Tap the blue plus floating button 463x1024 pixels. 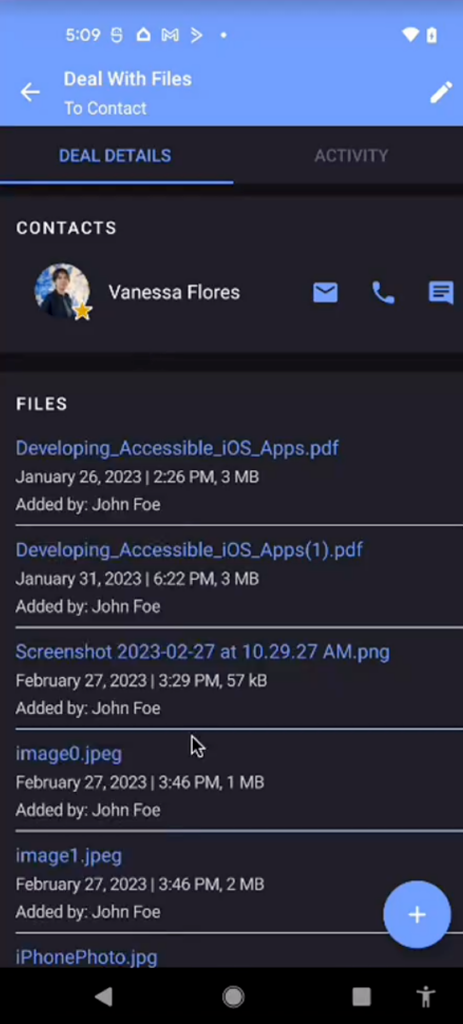tap(417, 914)
